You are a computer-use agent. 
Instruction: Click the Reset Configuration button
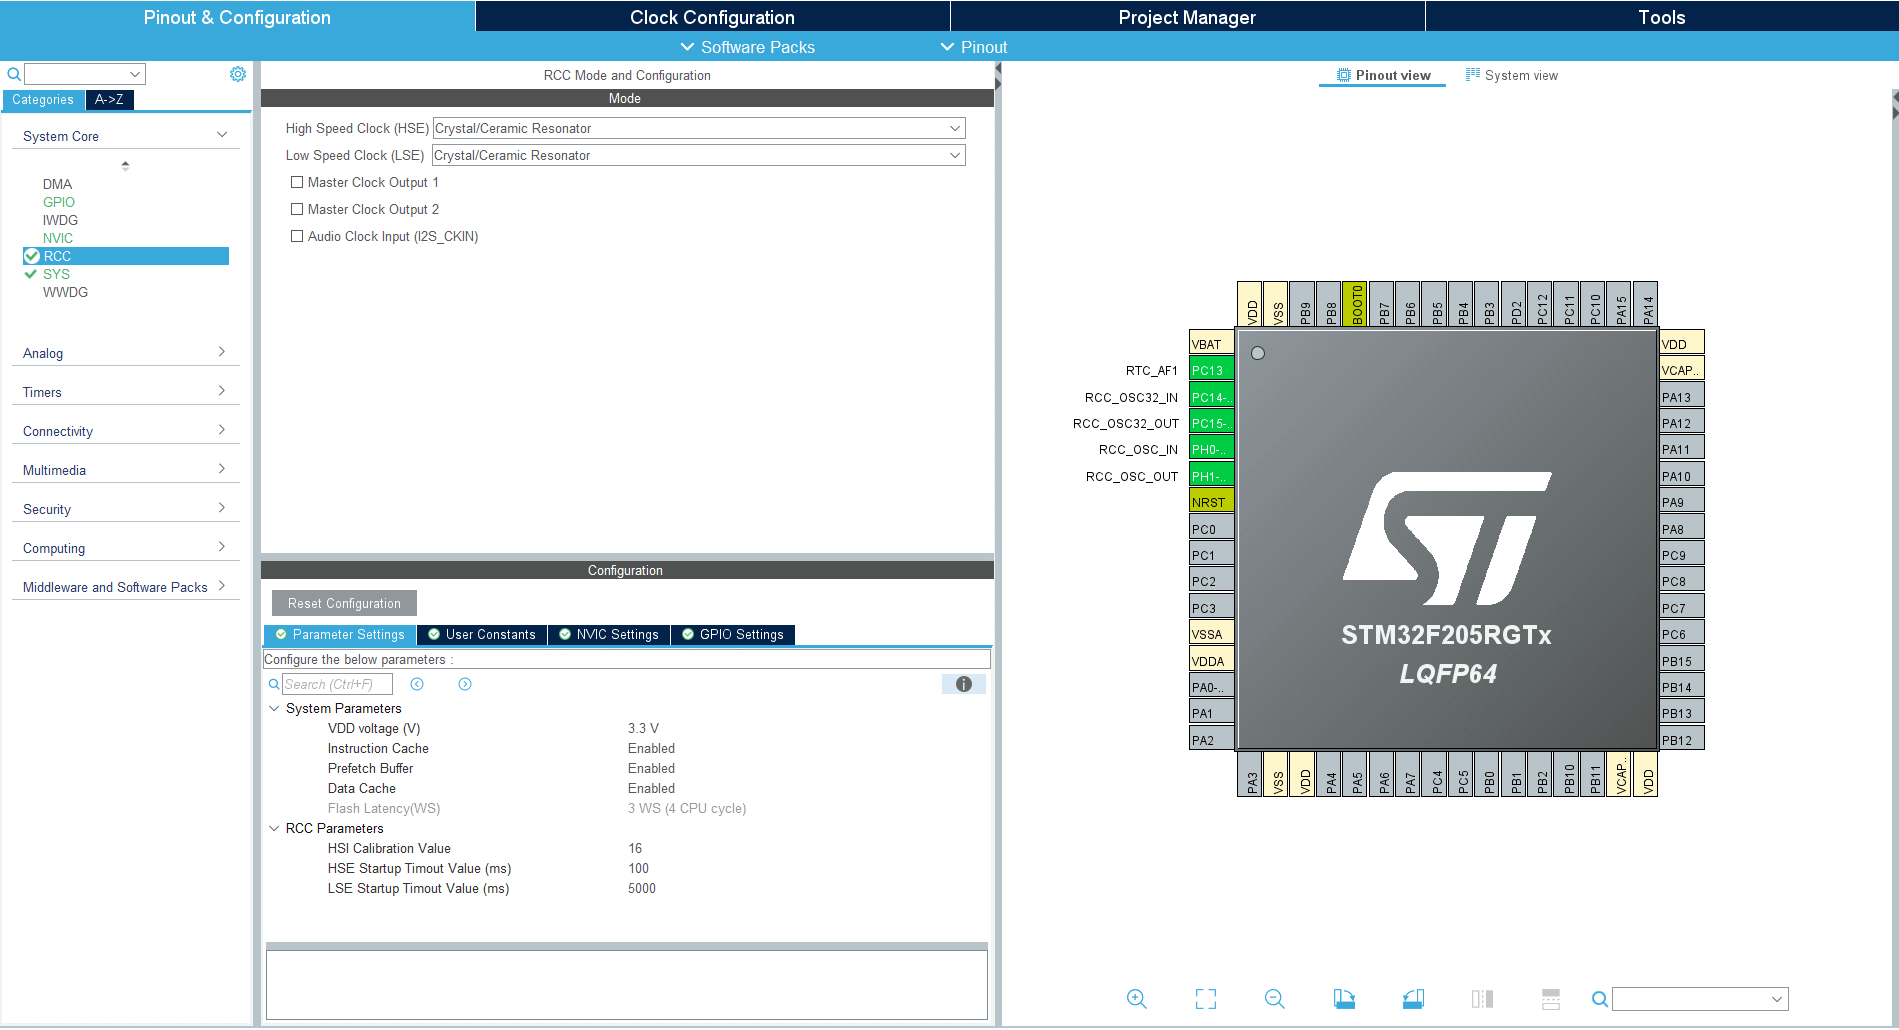(343, 602)
